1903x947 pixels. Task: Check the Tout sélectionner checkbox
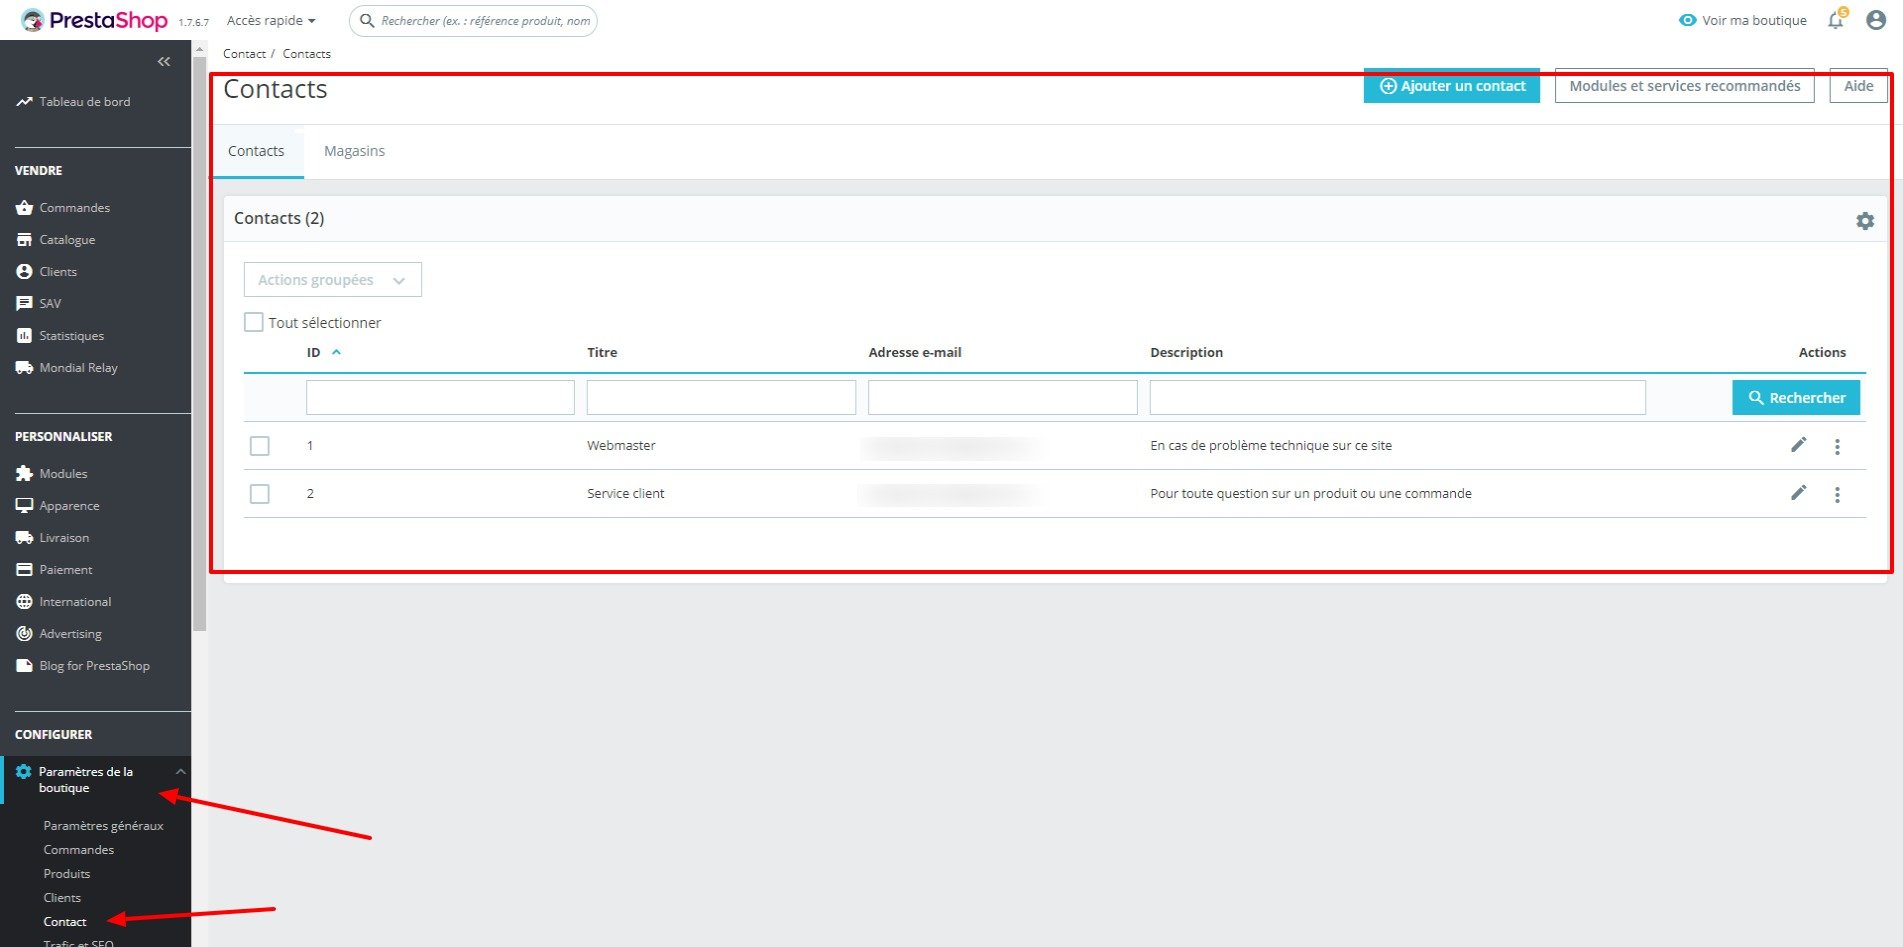[254, 322]
